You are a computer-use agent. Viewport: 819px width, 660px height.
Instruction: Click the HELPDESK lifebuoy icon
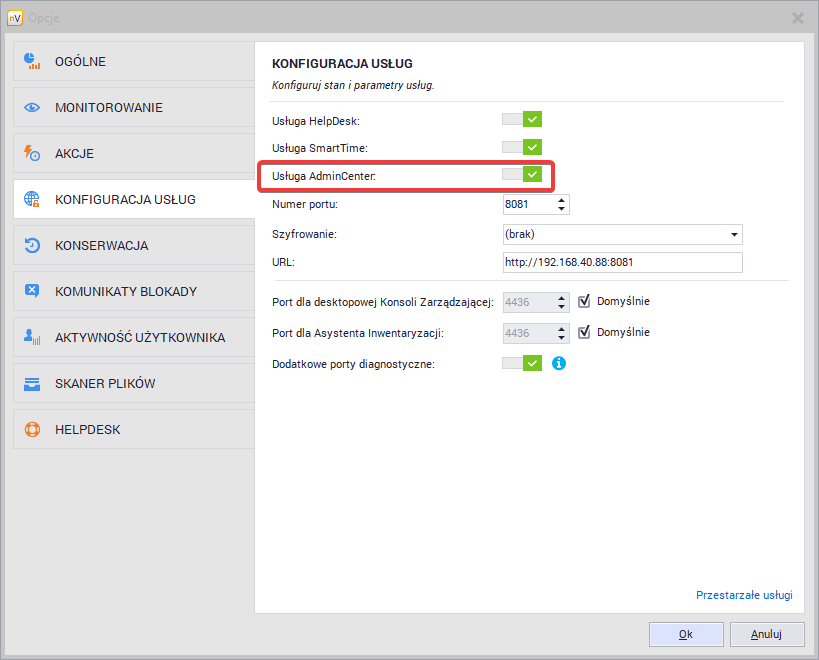(x=32, y=430)
